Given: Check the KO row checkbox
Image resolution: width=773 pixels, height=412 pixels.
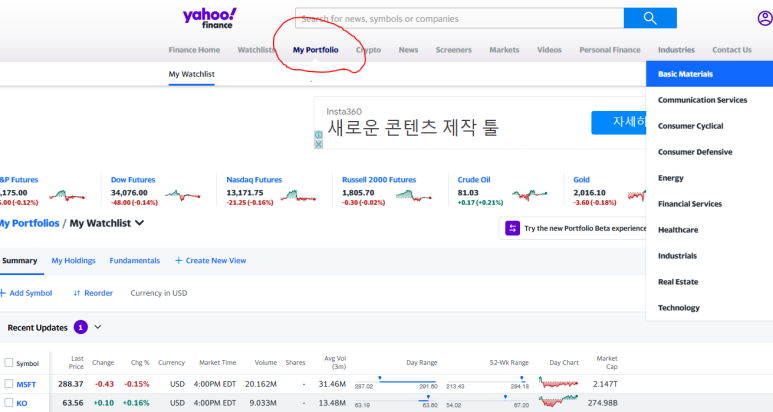Looking at the screenshot, I should [8, 402].
